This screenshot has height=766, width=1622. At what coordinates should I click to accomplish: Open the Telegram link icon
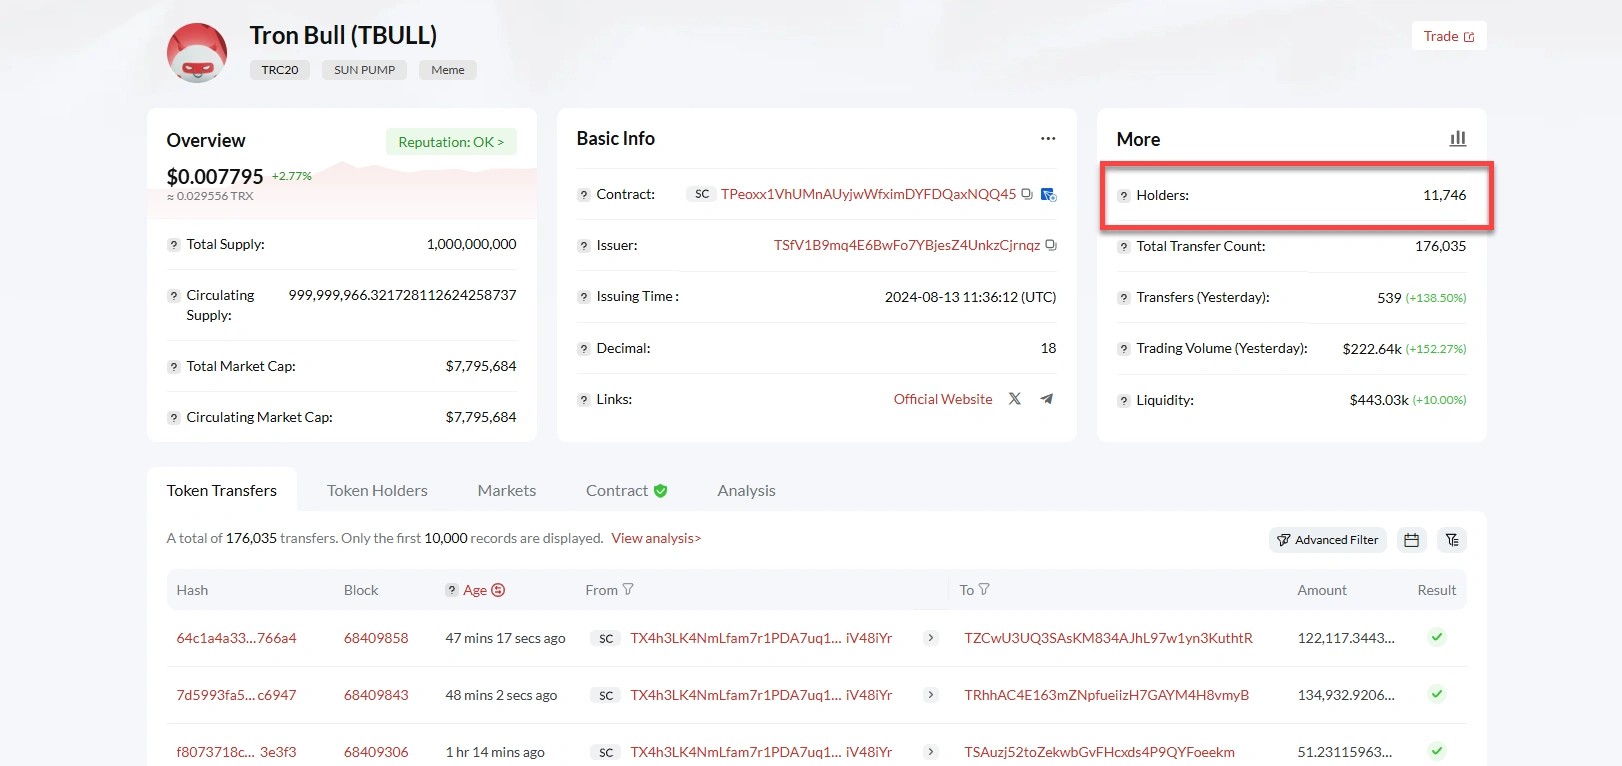point(1047,399)
